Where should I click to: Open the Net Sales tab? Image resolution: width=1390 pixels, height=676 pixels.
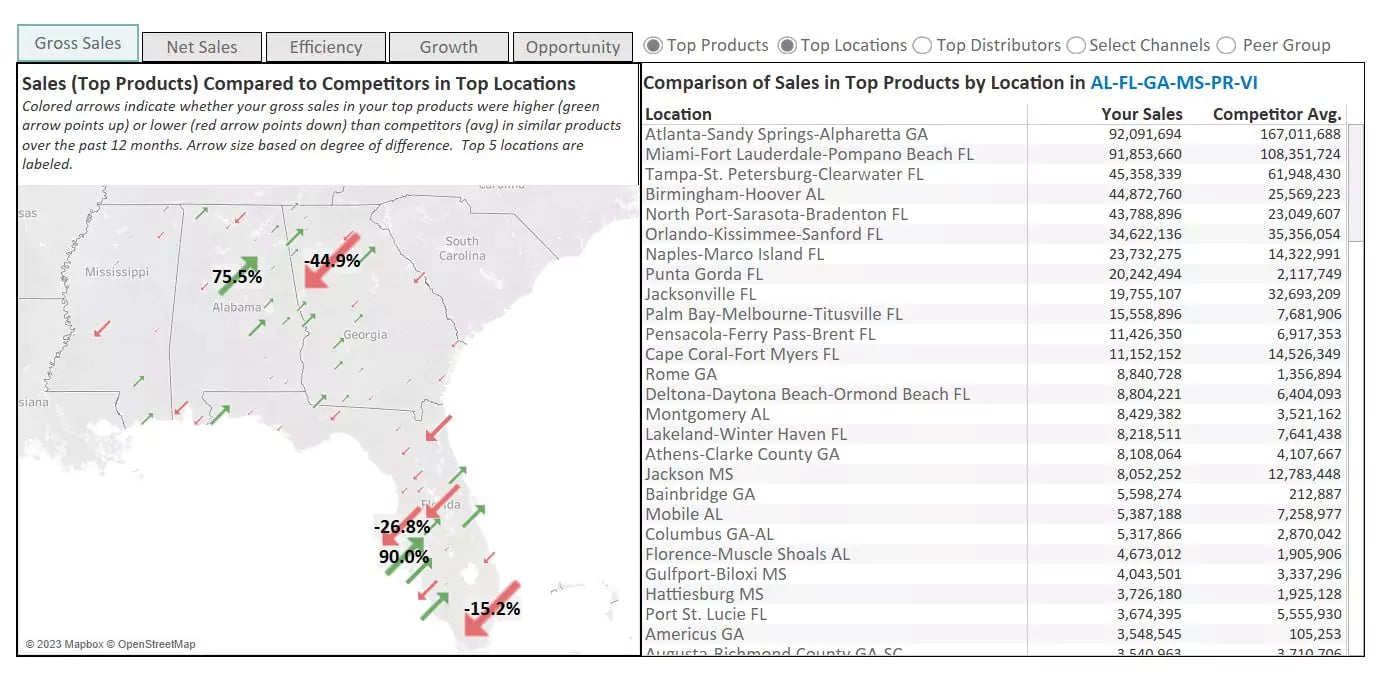coord(202,47)
